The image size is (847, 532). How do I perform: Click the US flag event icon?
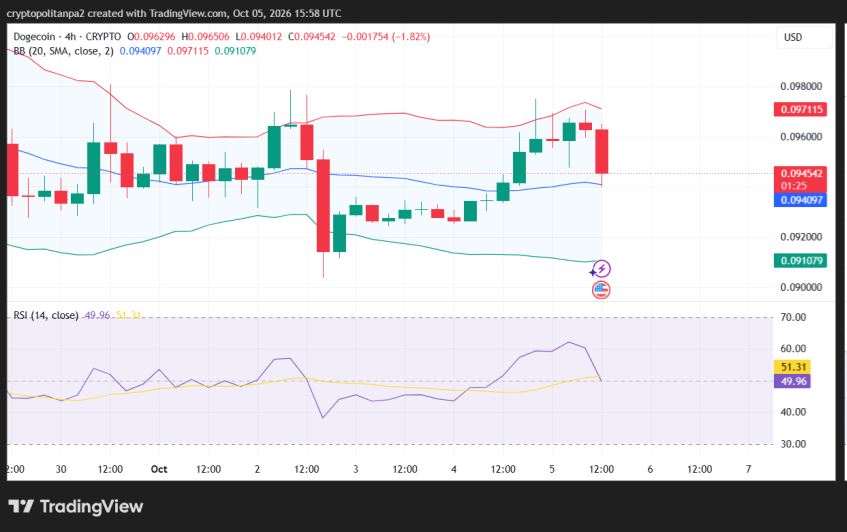pos(601,290)
